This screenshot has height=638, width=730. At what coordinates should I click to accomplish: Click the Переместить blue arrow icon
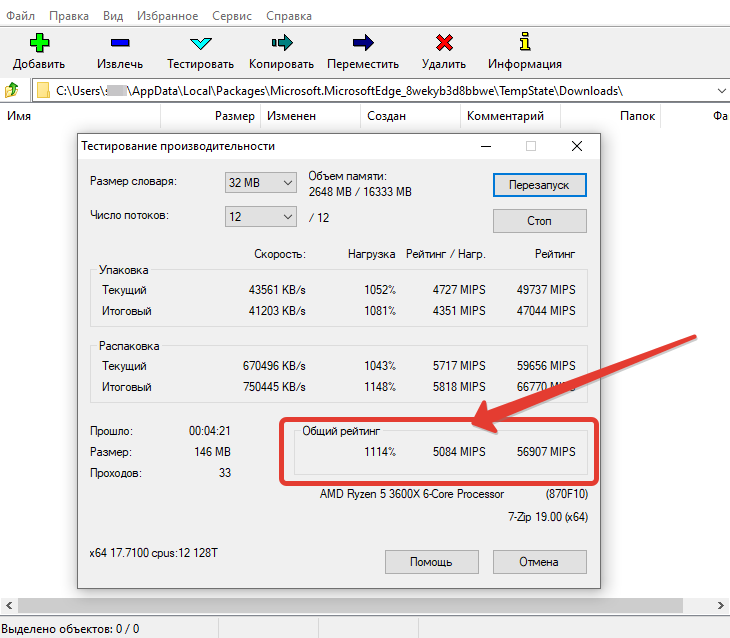363,43
